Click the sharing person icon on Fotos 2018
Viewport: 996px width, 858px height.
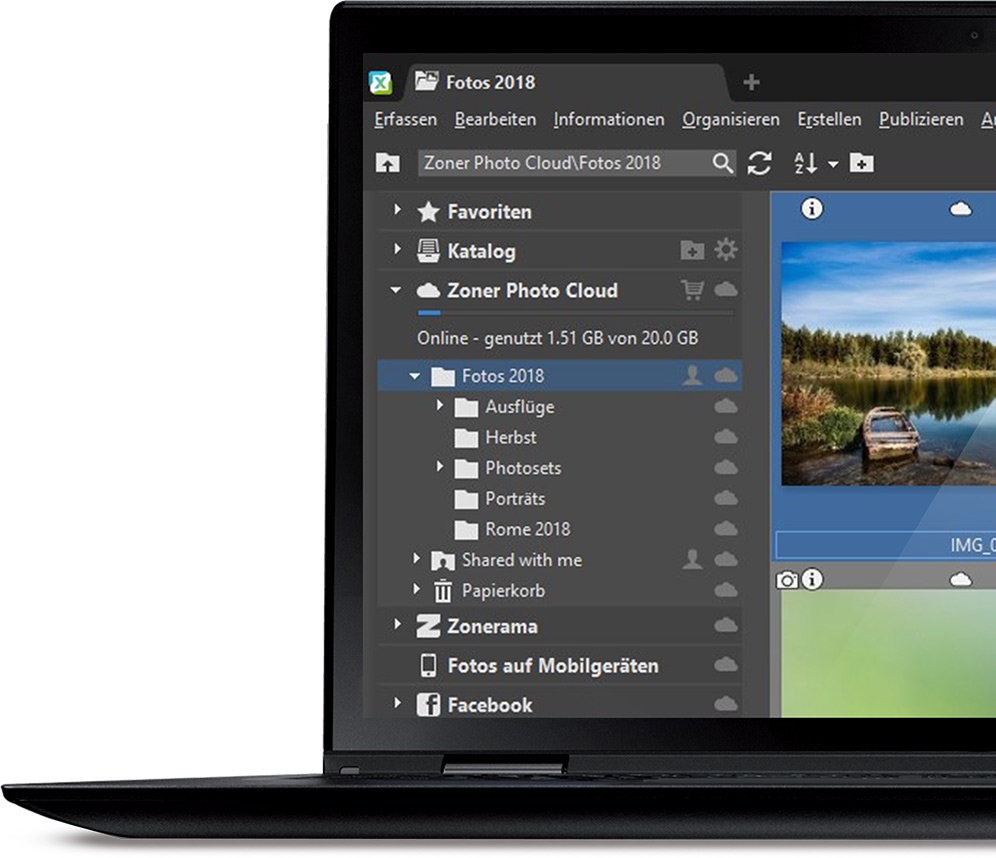click(692, 375)
